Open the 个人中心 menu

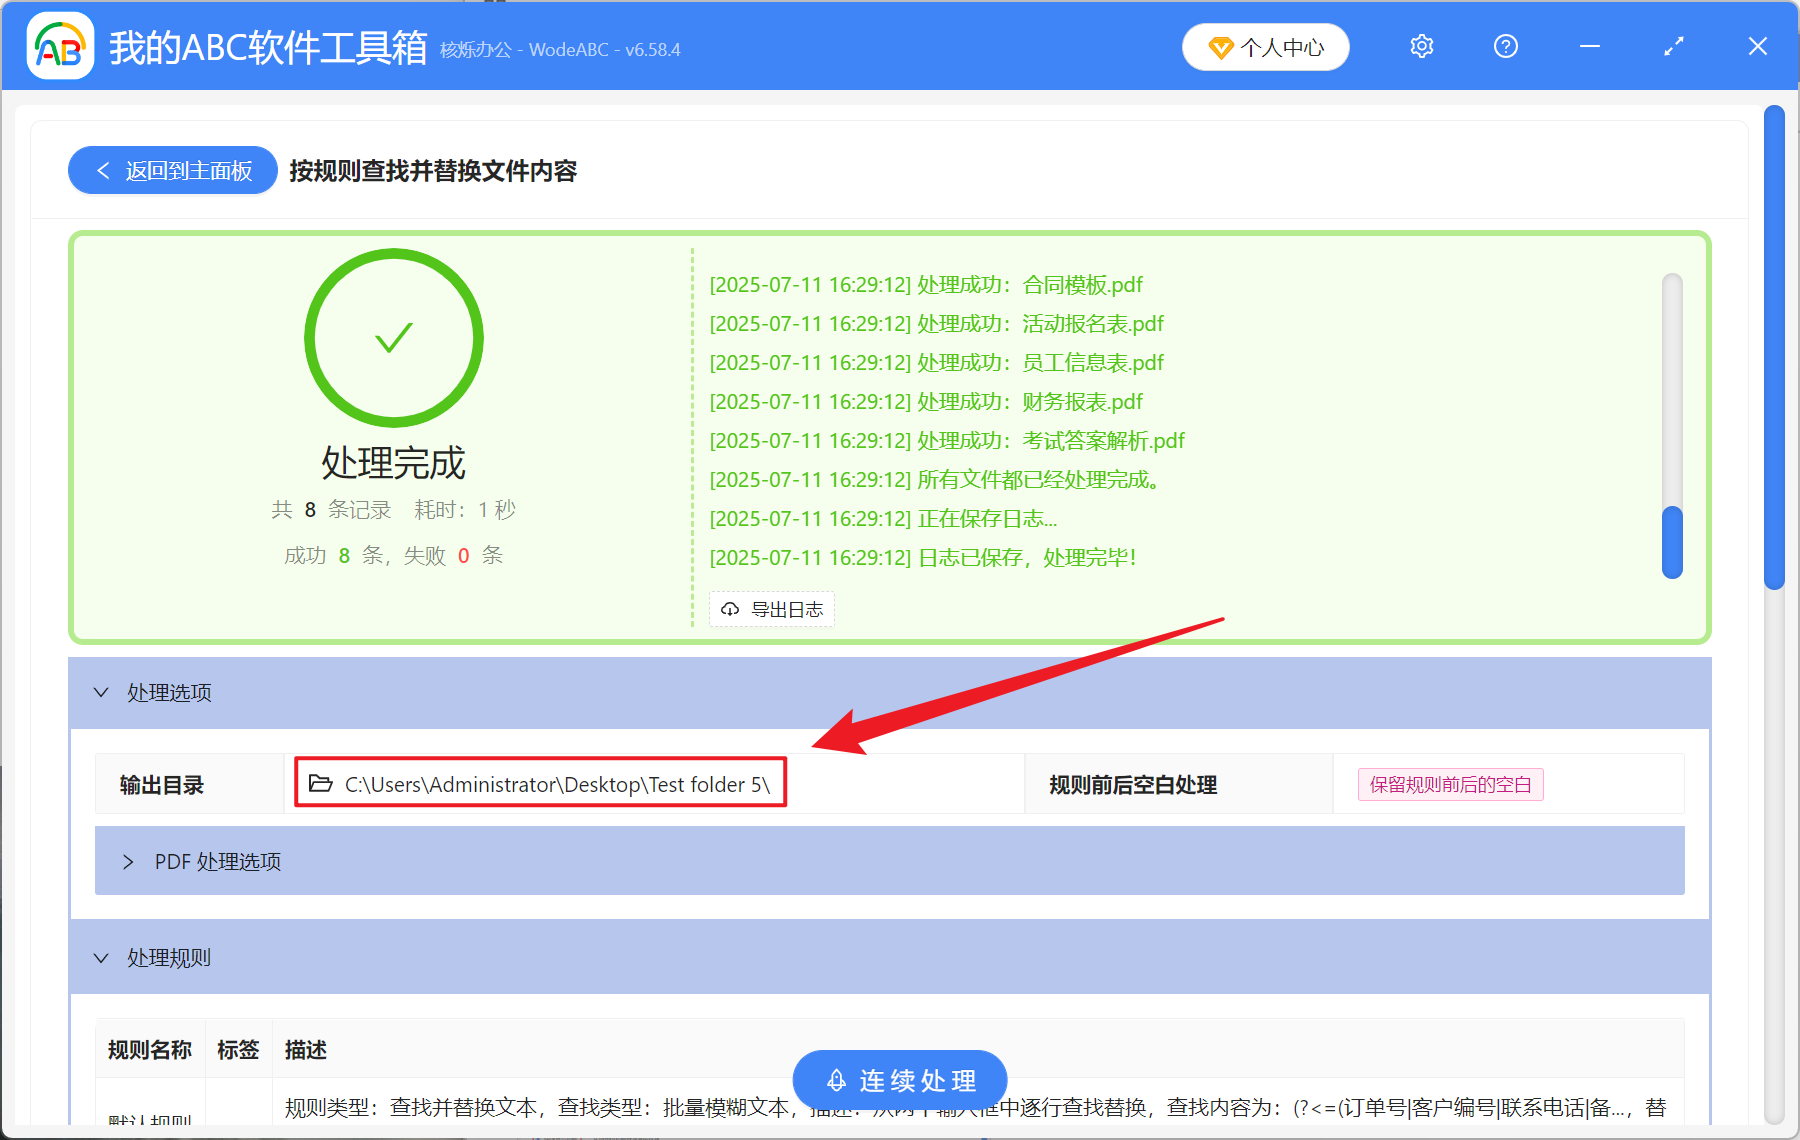1265,46
